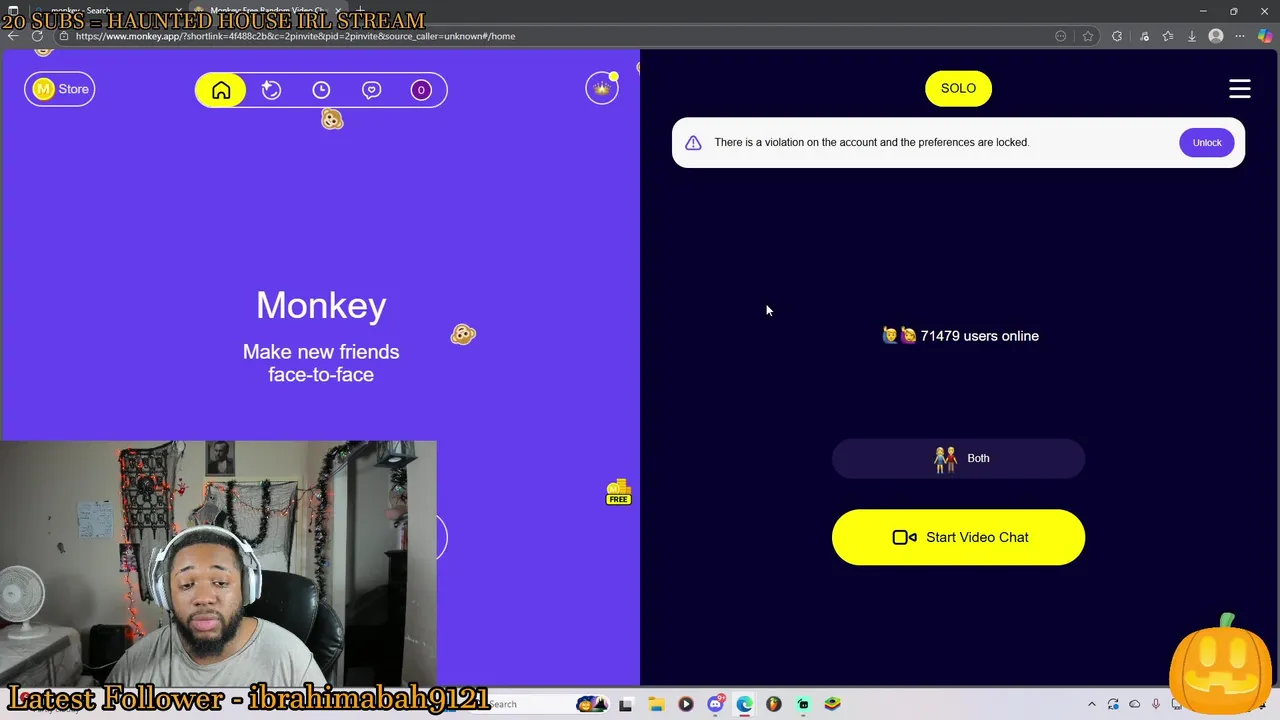This screenshot has width=1280, height=720.
Task: Open the chat heart messages icon
Action: [x=371, y=90]
